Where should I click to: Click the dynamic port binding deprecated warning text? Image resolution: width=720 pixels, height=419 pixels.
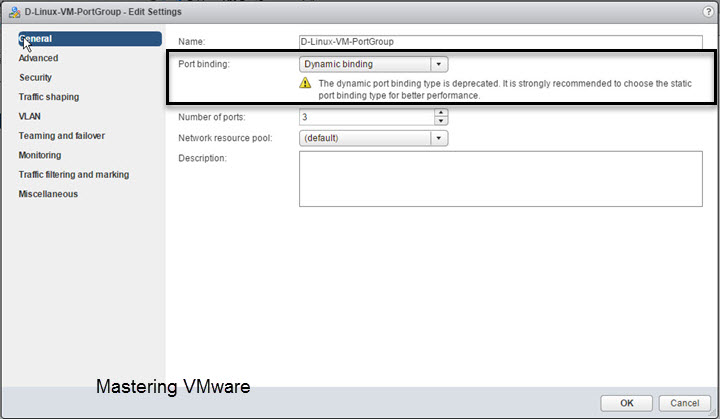pyautogui.click(x=505, y=90)
